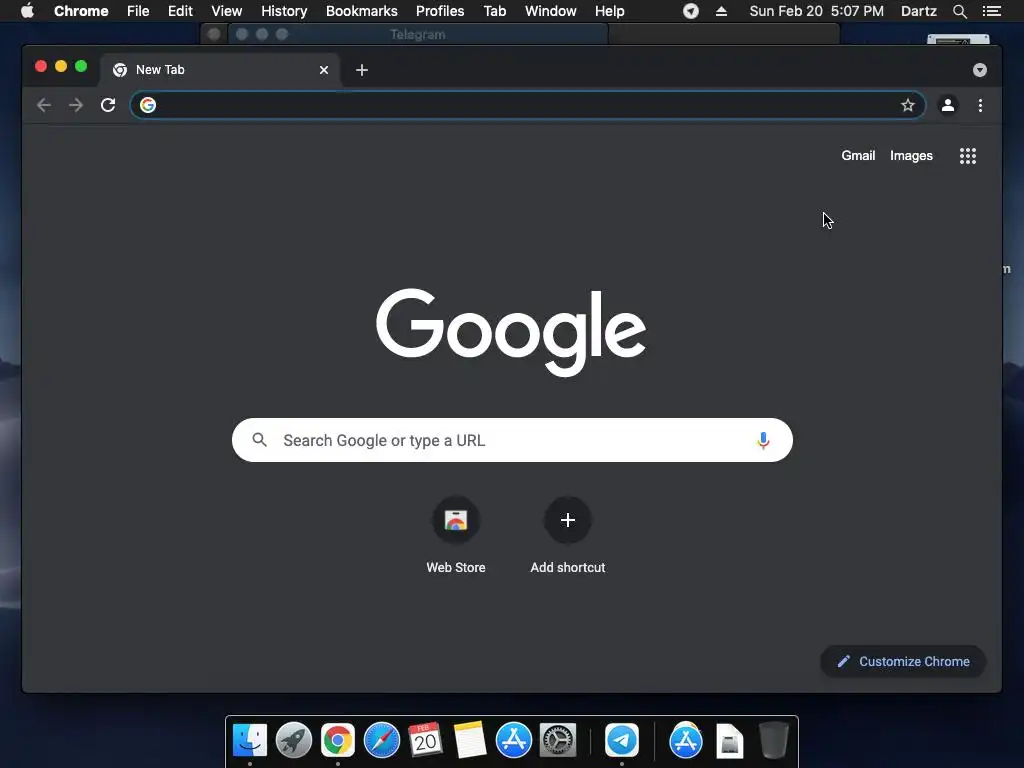The width and height of the screenshot is (1024, 768).
Task: Open Chrome's three-dot menu
Action: [980, 105]
